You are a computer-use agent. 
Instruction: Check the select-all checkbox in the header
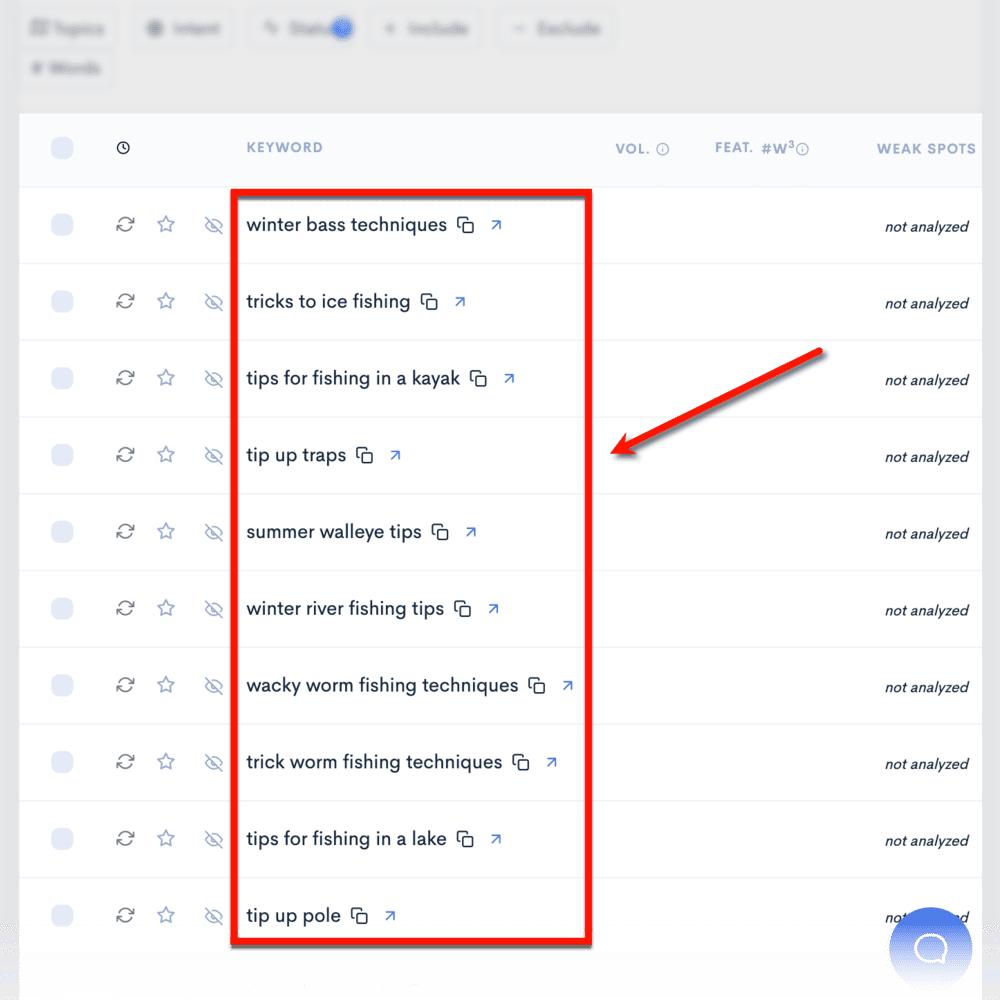coord(62,147)
